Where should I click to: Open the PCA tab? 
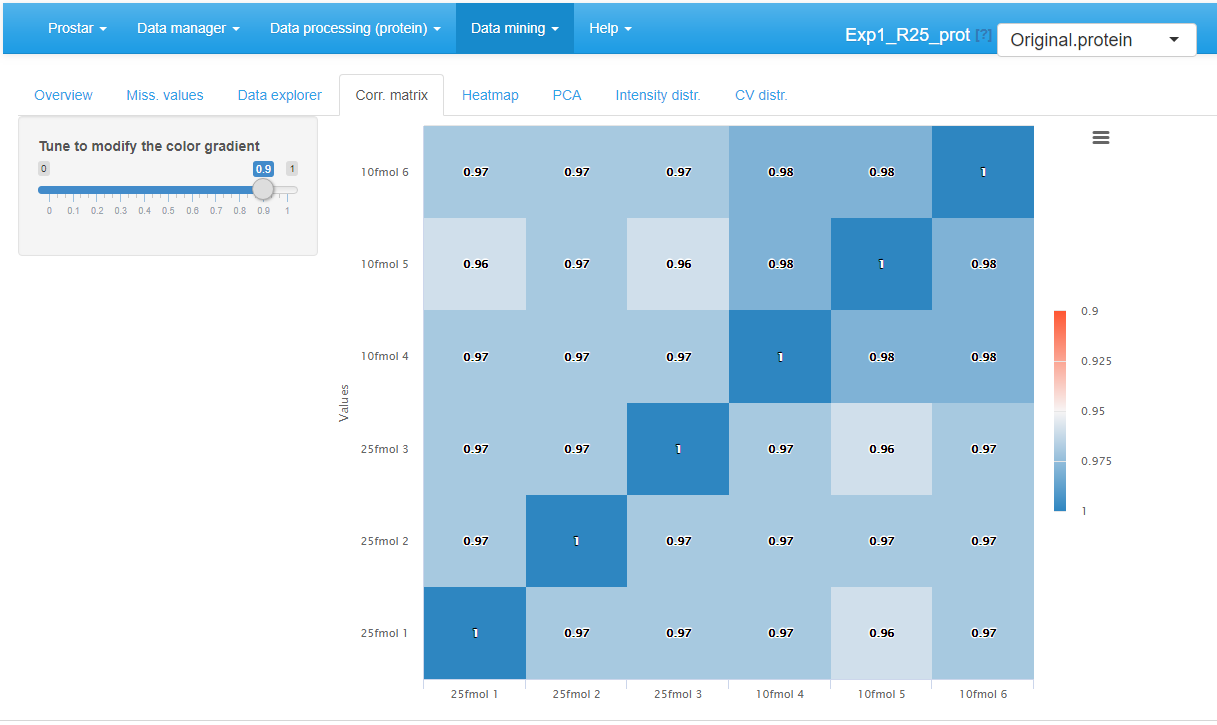tap(567, 94)
